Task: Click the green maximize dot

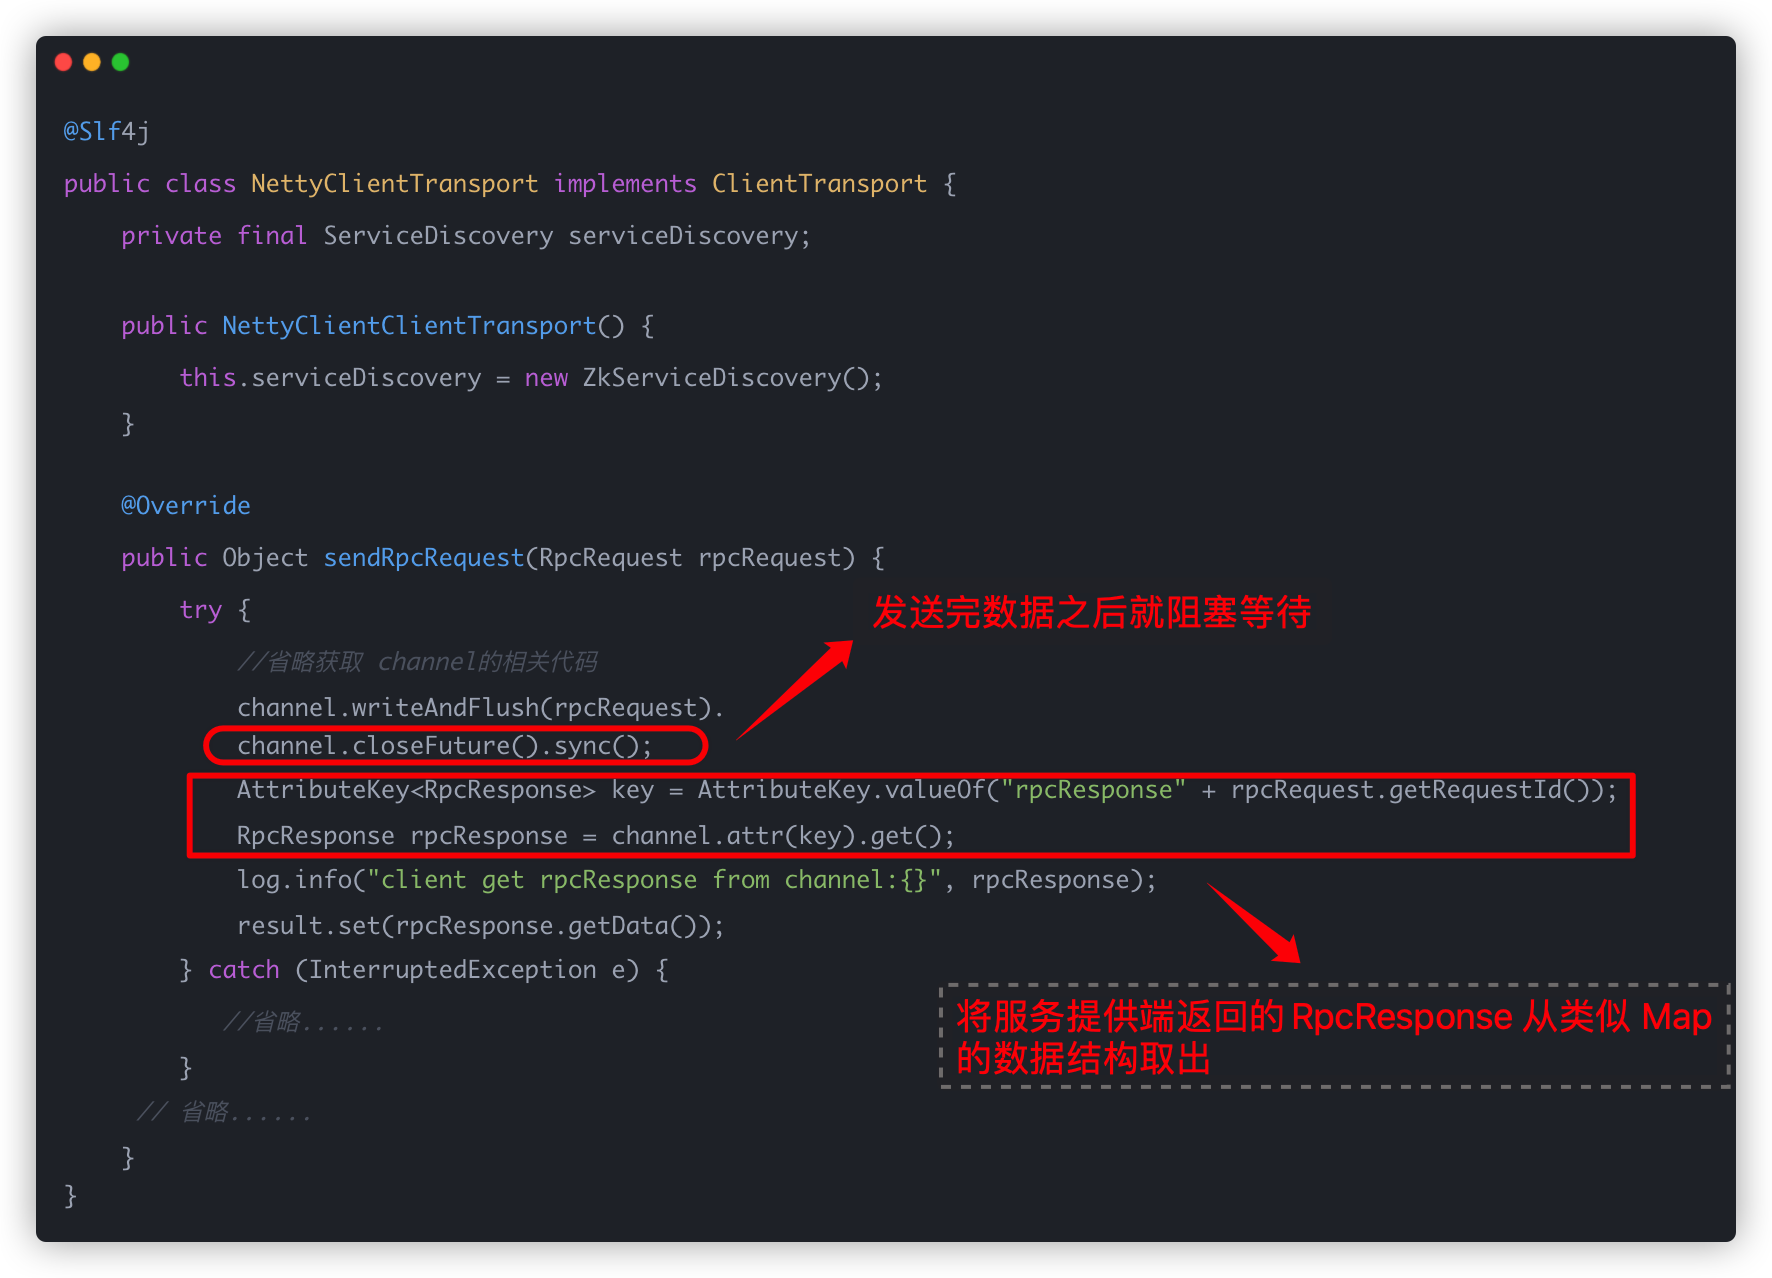Action: coord(121,62)
